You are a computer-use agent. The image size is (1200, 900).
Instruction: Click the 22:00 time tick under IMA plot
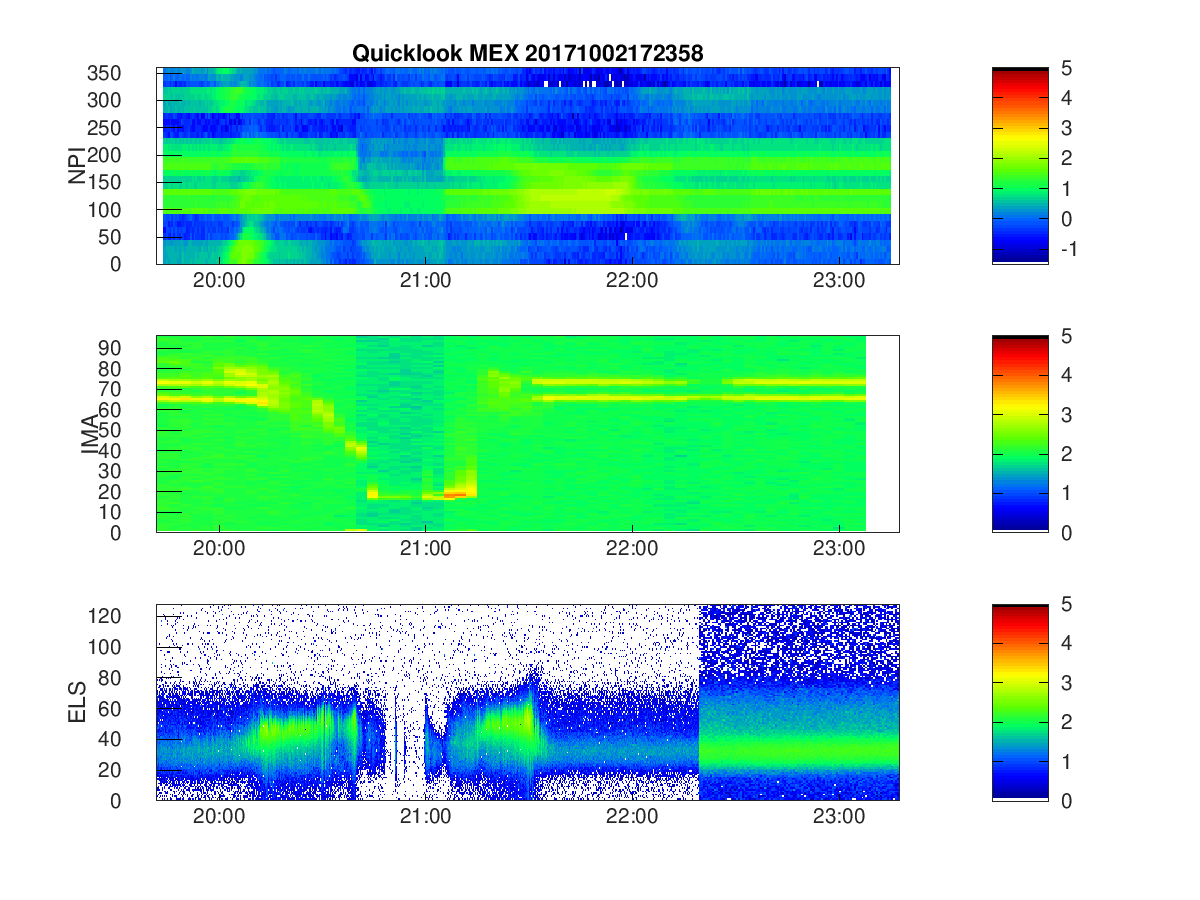point(632,549)
